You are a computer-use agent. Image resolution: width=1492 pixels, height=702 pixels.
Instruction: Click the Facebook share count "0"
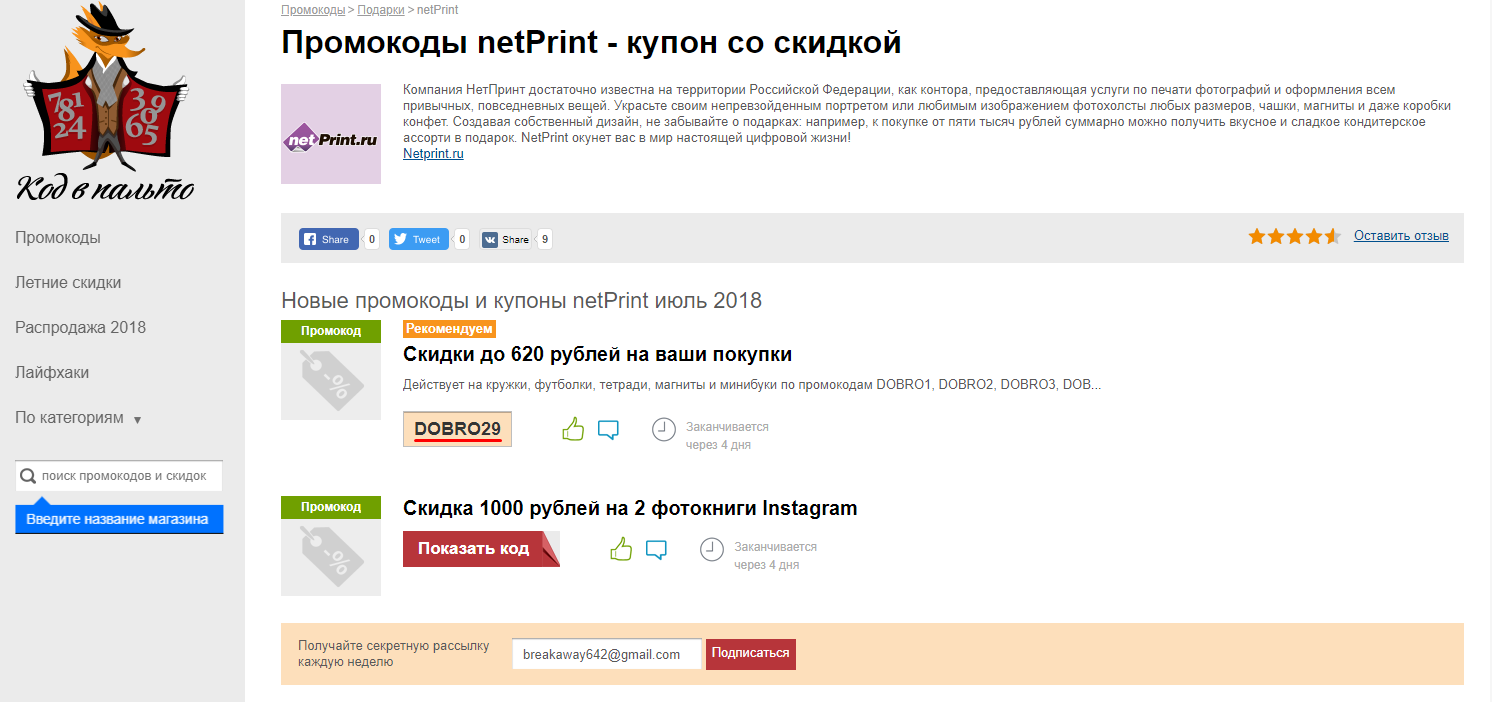[x=371, y=239]
